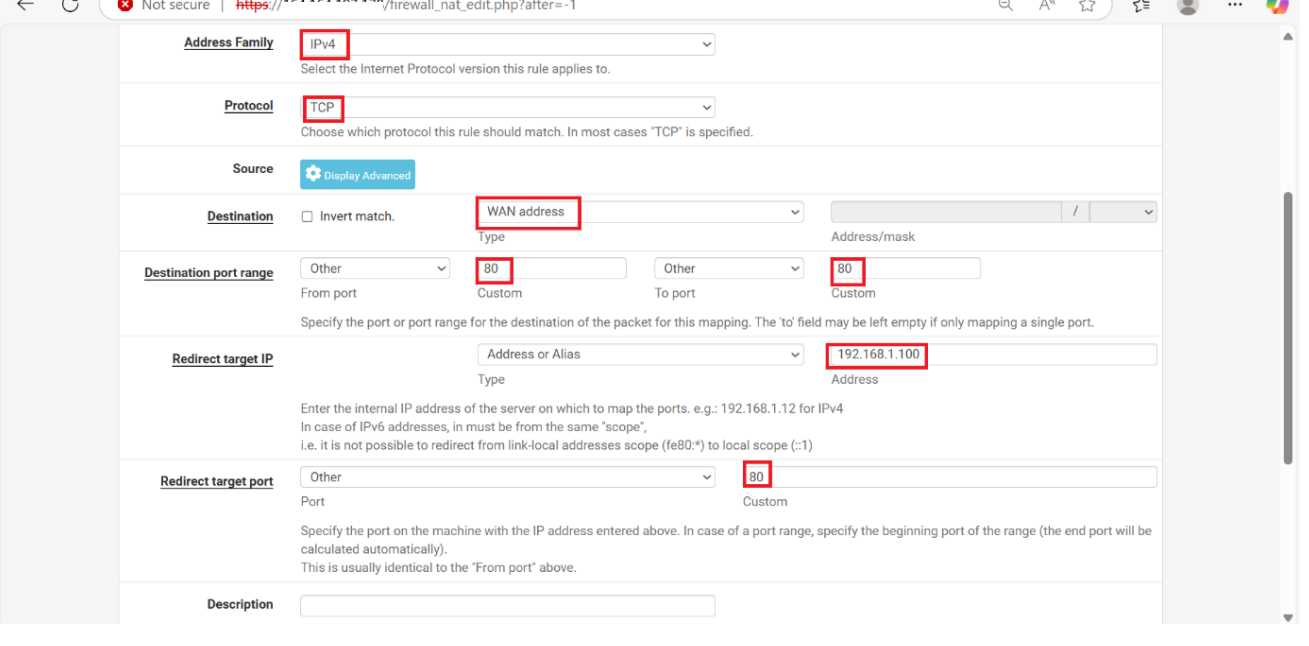1309x646 pixels.
Task: Open the browser profile icon
Action: pyautogui.click(x=1188, y=5)
